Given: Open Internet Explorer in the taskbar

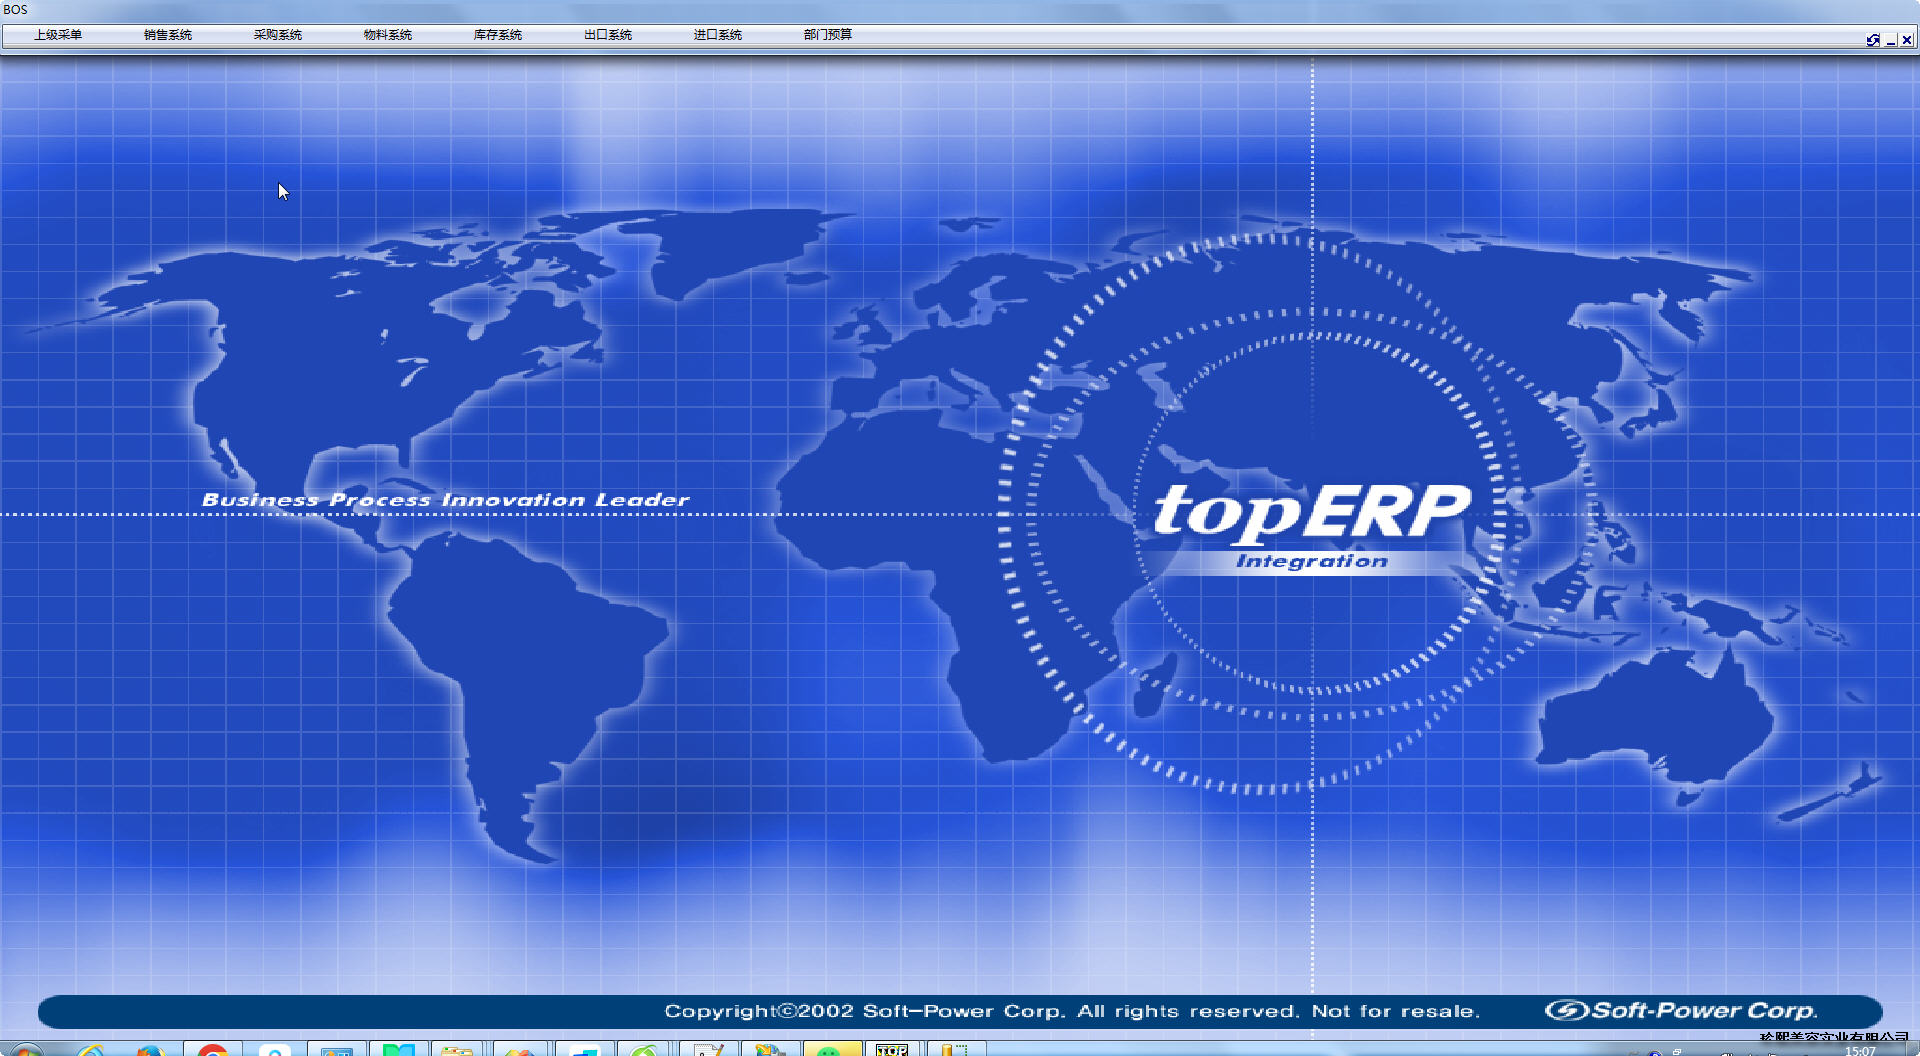Looking at the screenshot, I should [90, 1050].
